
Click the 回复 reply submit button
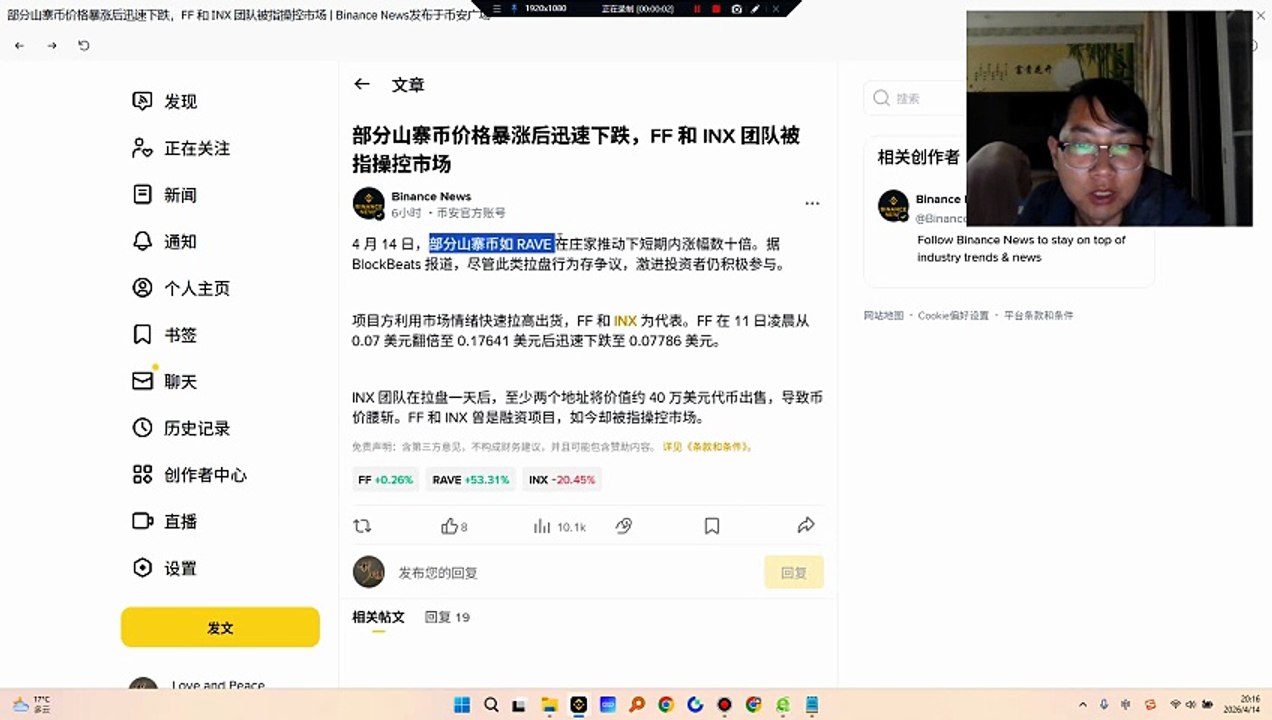pyautogui.click(x=794, y=572)
